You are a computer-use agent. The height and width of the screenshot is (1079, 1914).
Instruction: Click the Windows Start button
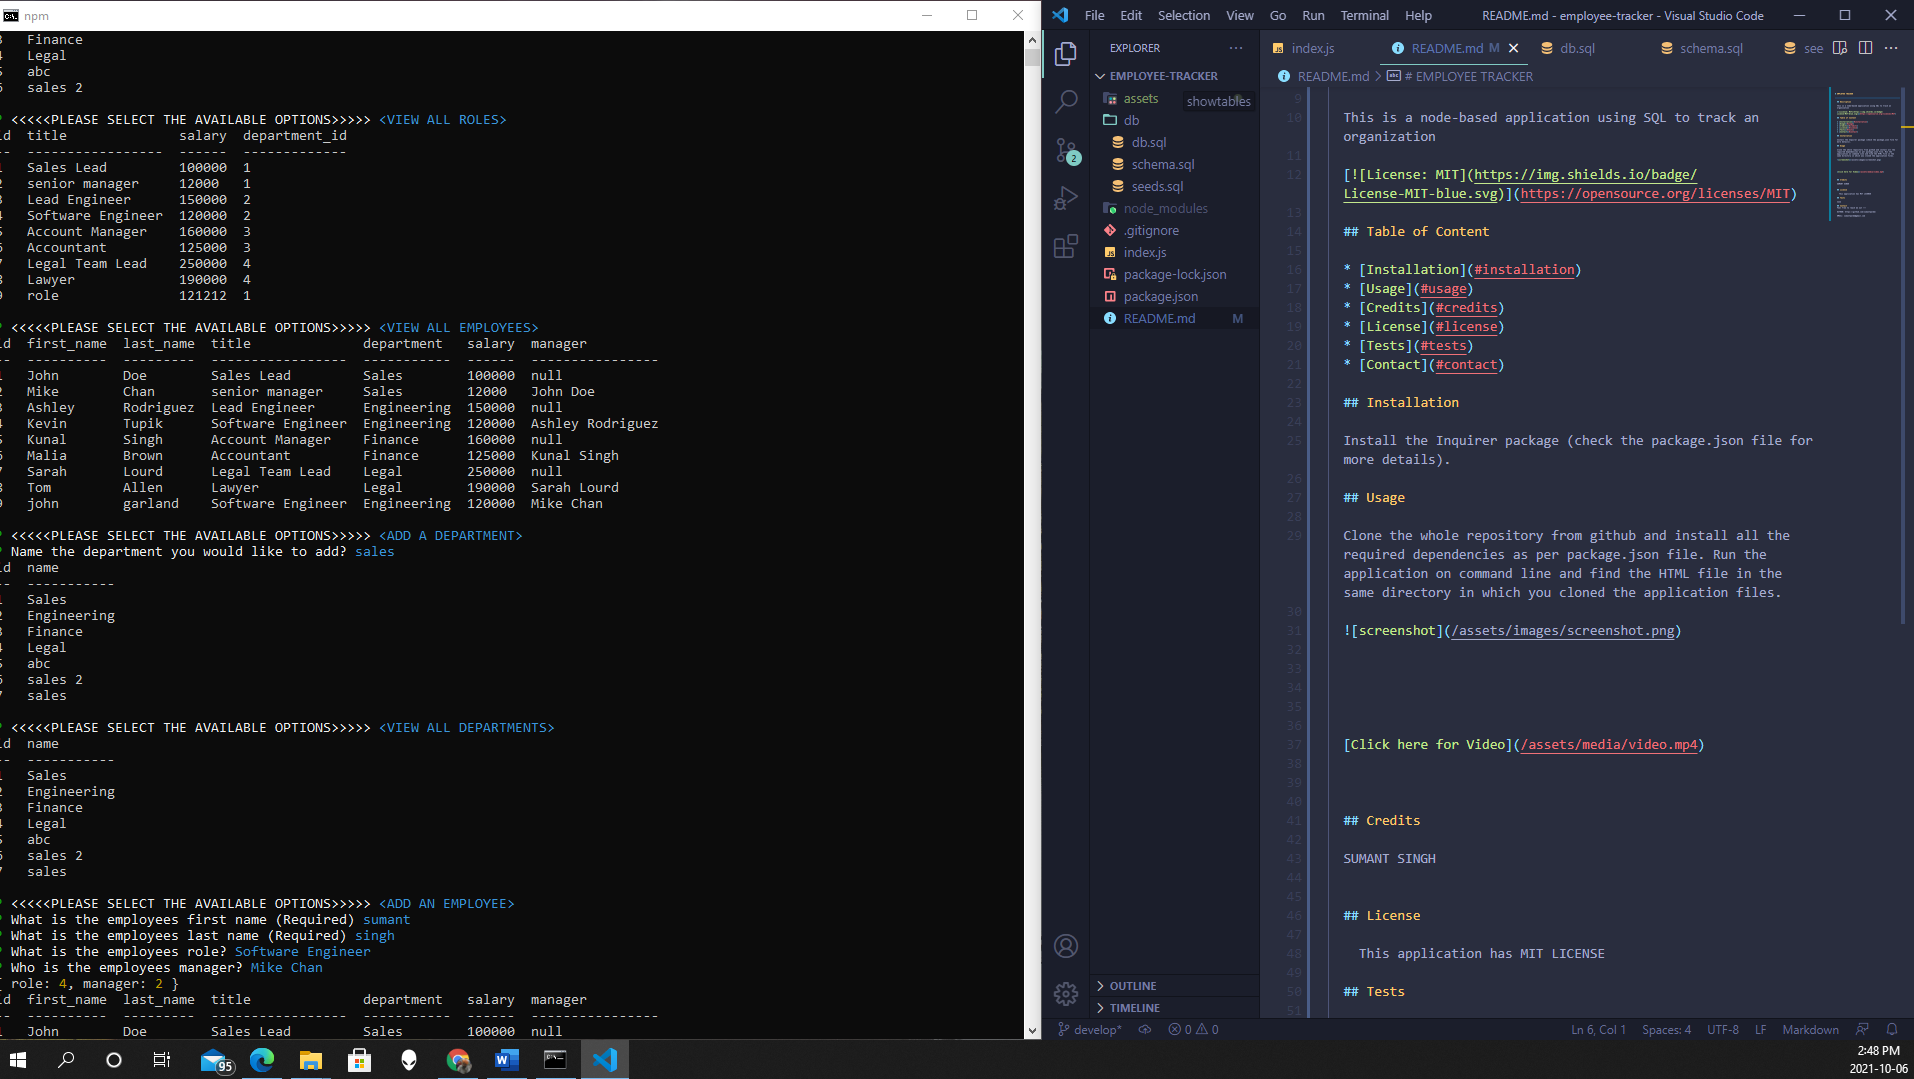[18, 1059]
